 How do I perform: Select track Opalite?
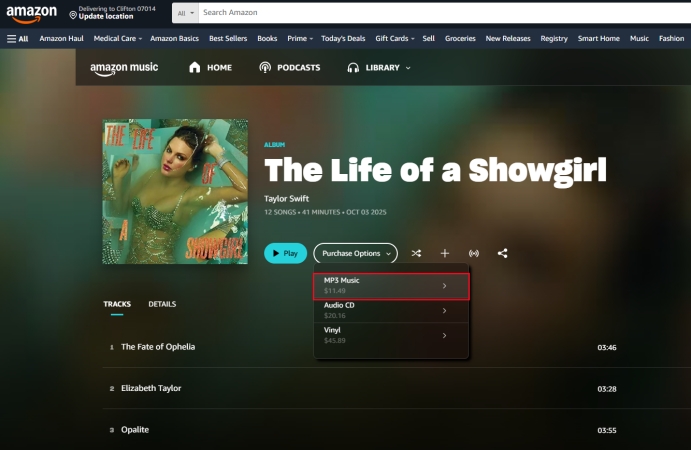tap(135, 430)
